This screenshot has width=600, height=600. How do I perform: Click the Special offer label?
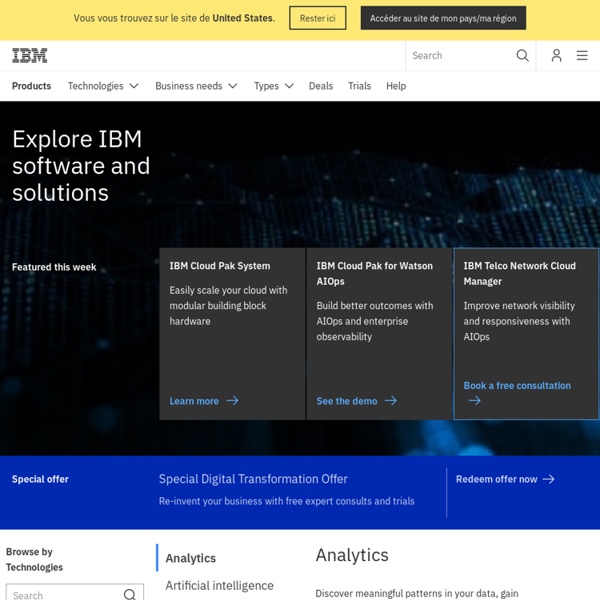coord(40,479)
